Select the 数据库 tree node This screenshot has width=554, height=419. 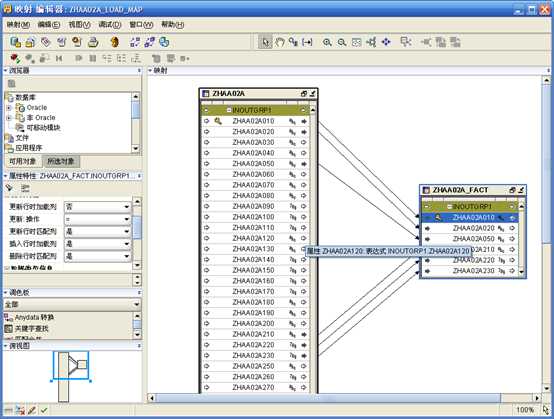(25, 97)
